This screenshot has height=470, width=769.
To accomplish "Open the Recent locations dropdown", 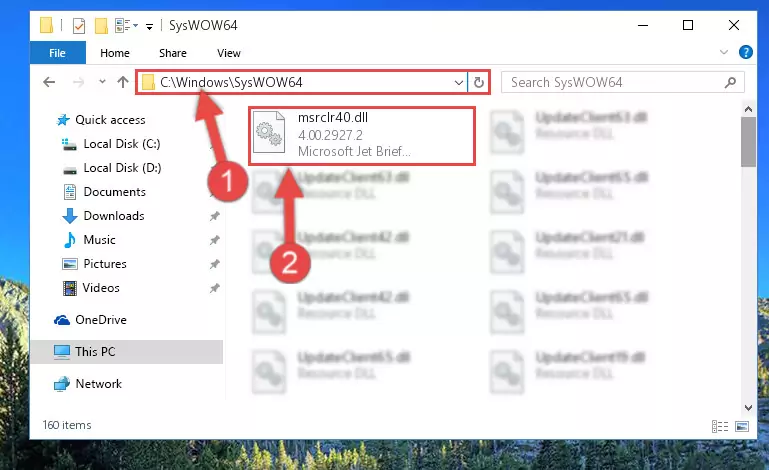I will [102, 82].
